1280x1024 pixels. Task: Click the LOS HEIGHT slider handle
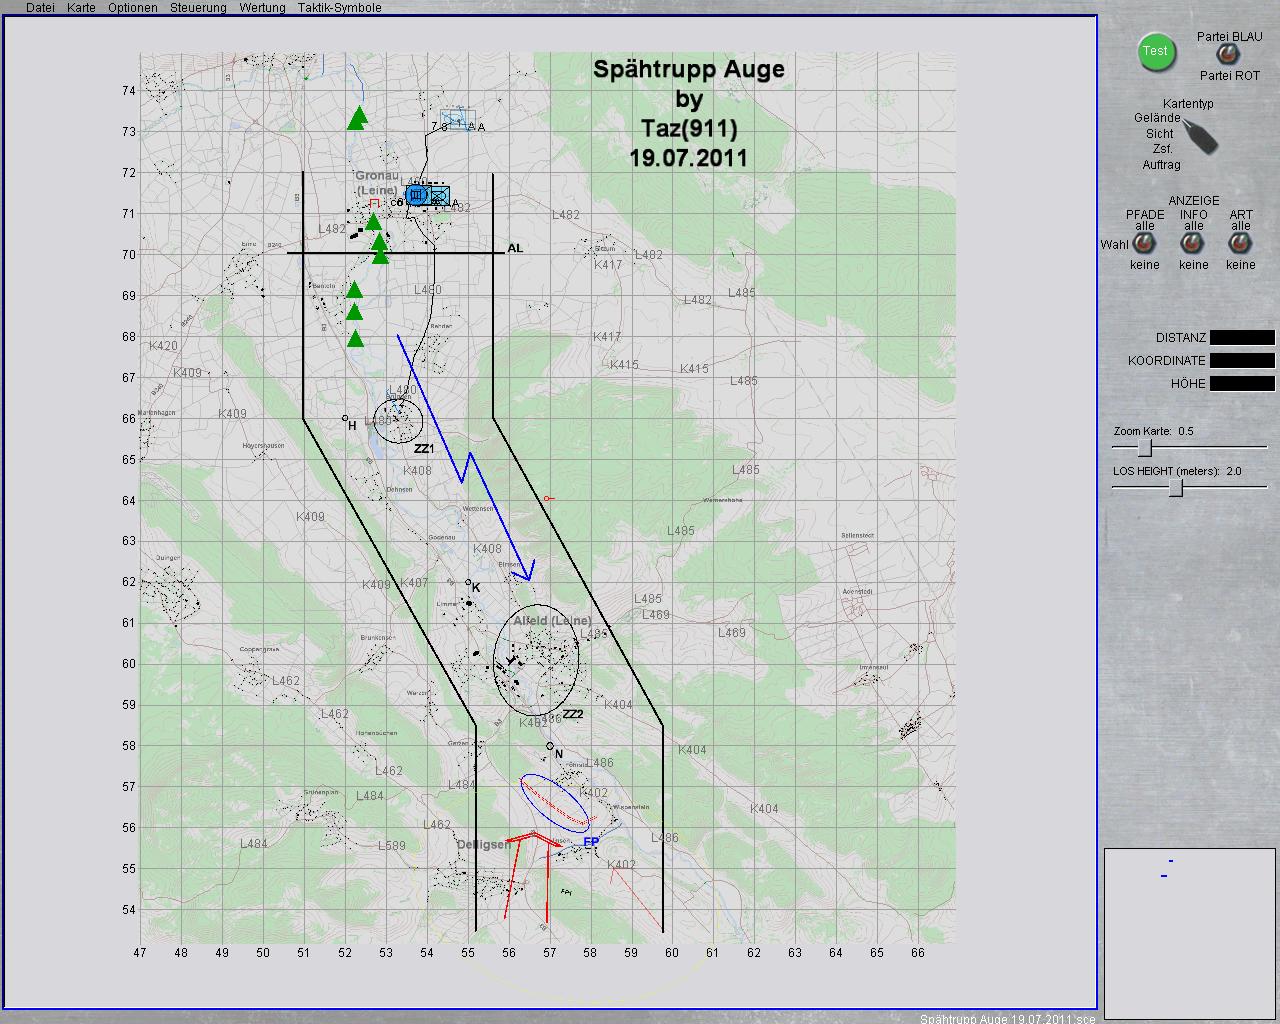[1176, 488]
